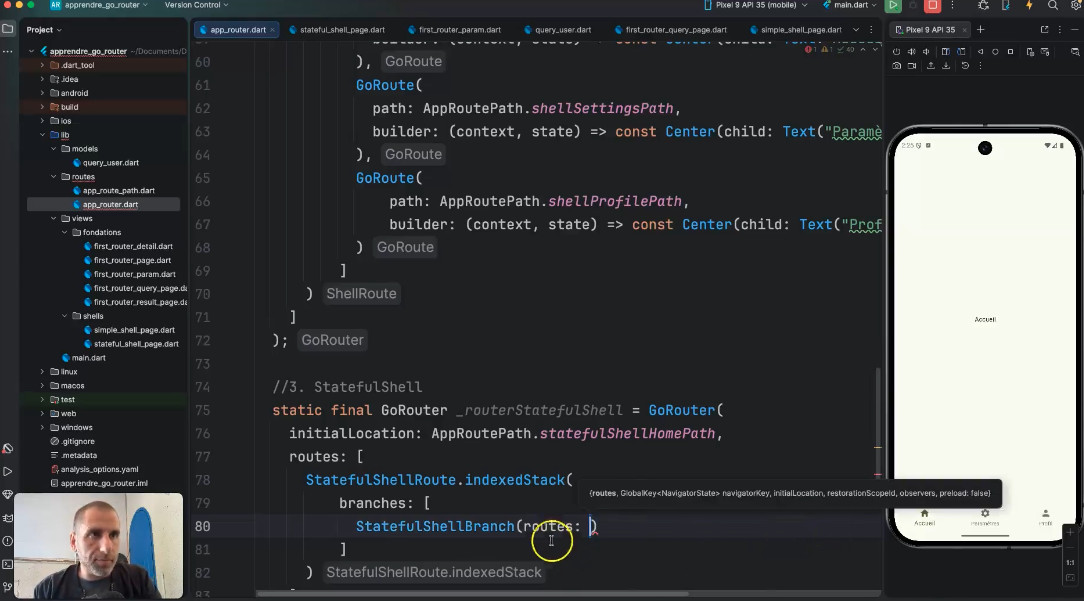Open app_route_path.dart in project tree
Viewport: 1084px width, 601px height.
tap(118, 190)
